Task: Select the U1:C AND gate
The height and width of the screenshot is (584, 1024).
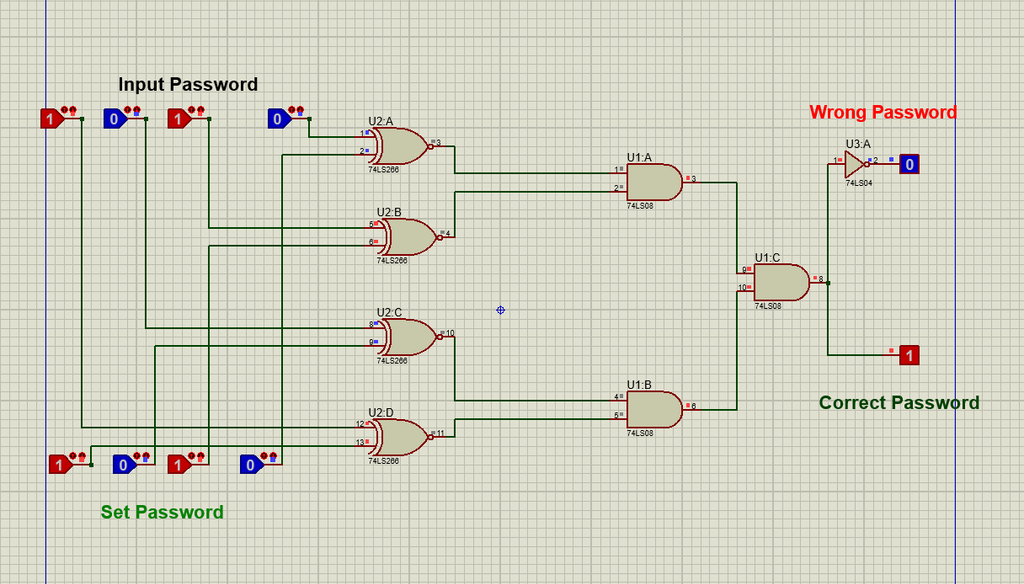Action: point(782,282)
